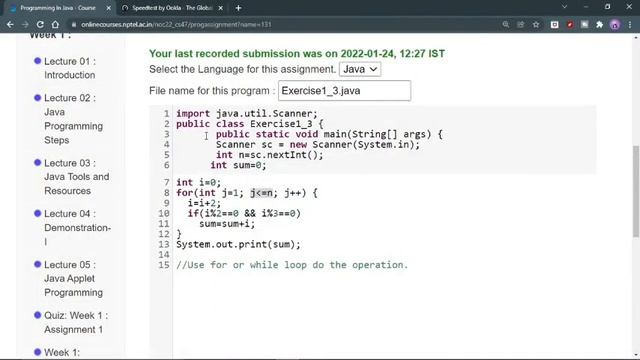640x360 pixels.
Task: Click the //Use for or while loop comment
Action: point(292,265)
